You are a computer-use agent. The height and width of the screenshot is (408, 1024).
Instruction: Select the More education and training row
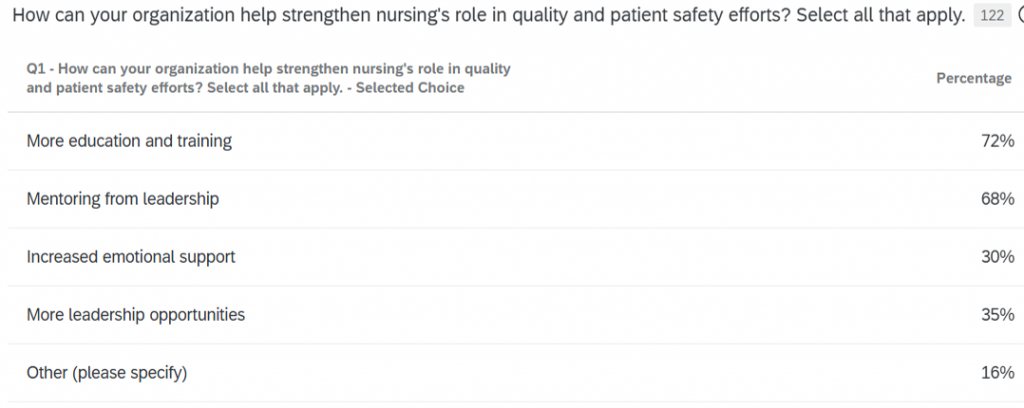[x=129, y=141]
